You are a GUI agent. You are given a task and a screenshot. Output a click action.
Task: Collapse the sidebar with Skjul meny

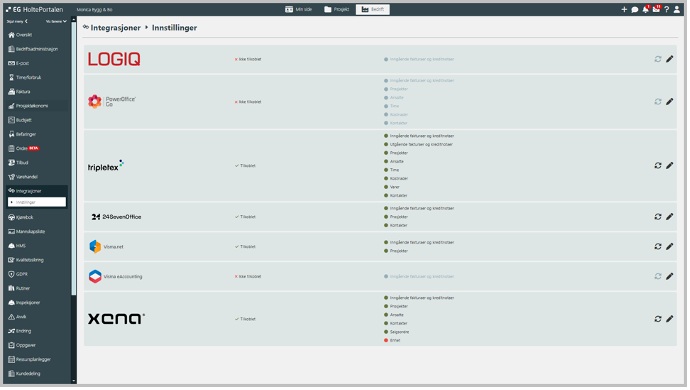pos(17,21)
